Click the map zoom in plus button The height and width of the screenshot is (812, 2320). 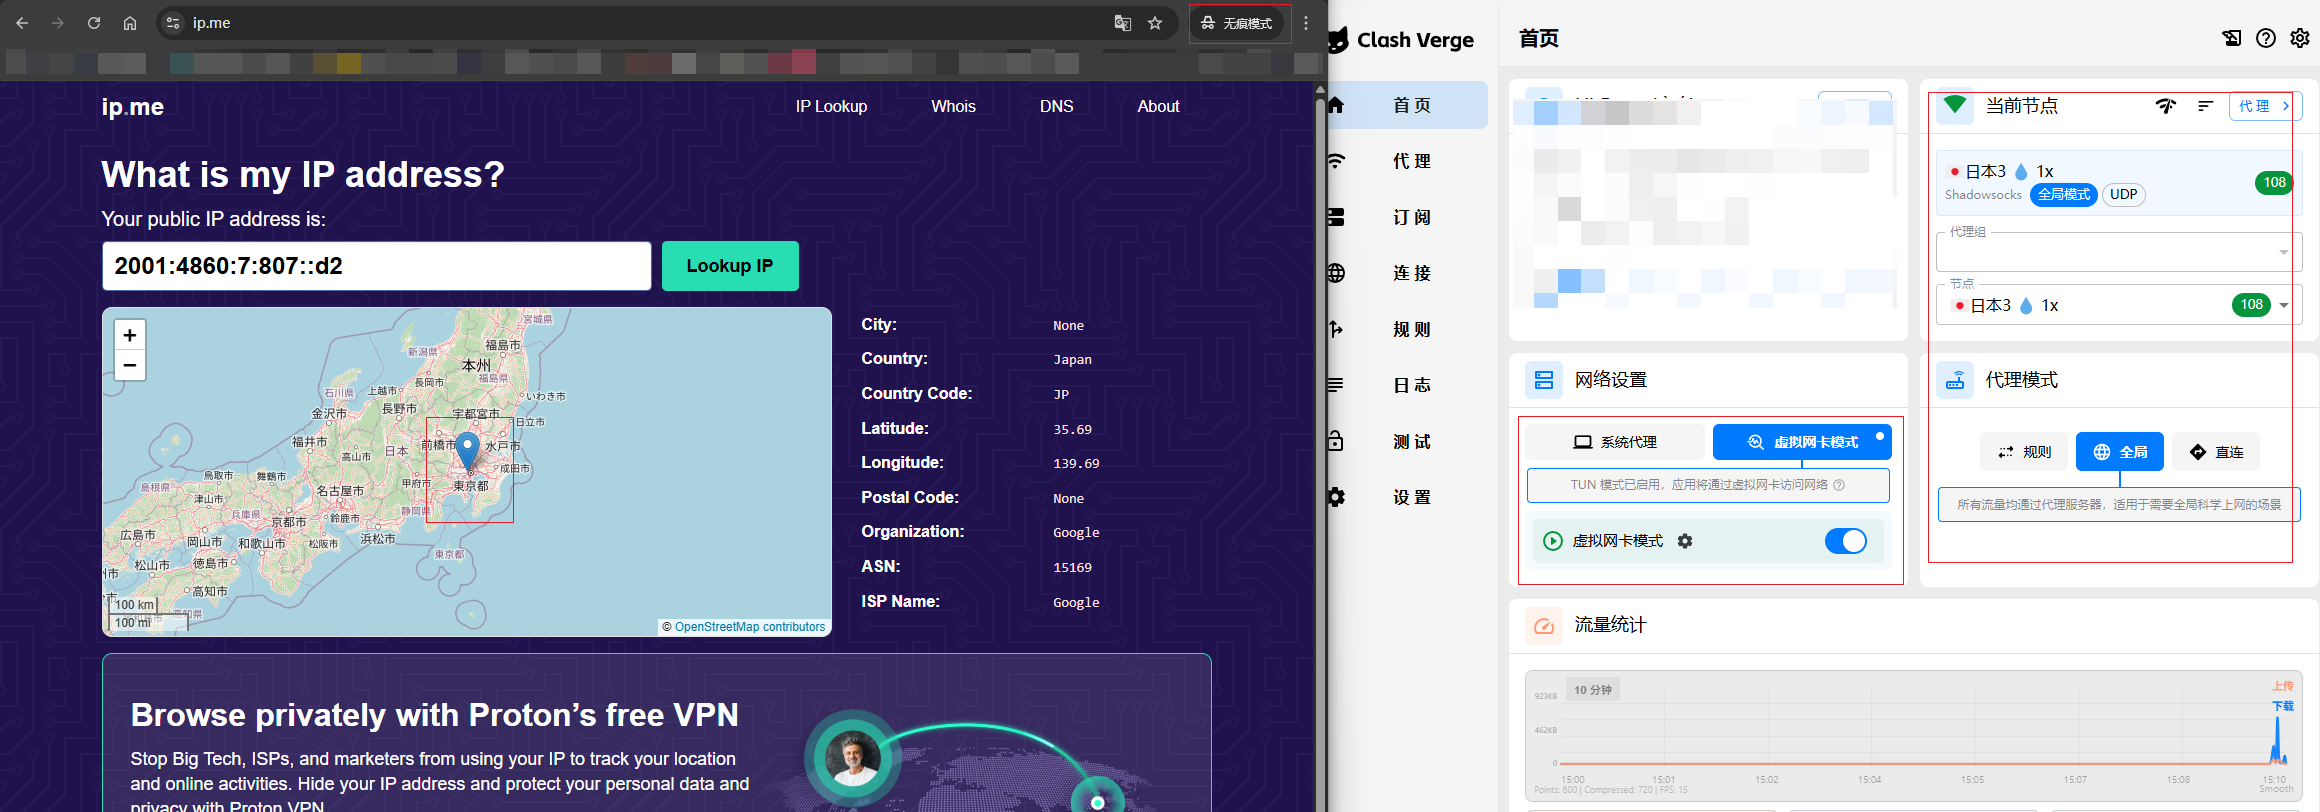pos(130,335)
